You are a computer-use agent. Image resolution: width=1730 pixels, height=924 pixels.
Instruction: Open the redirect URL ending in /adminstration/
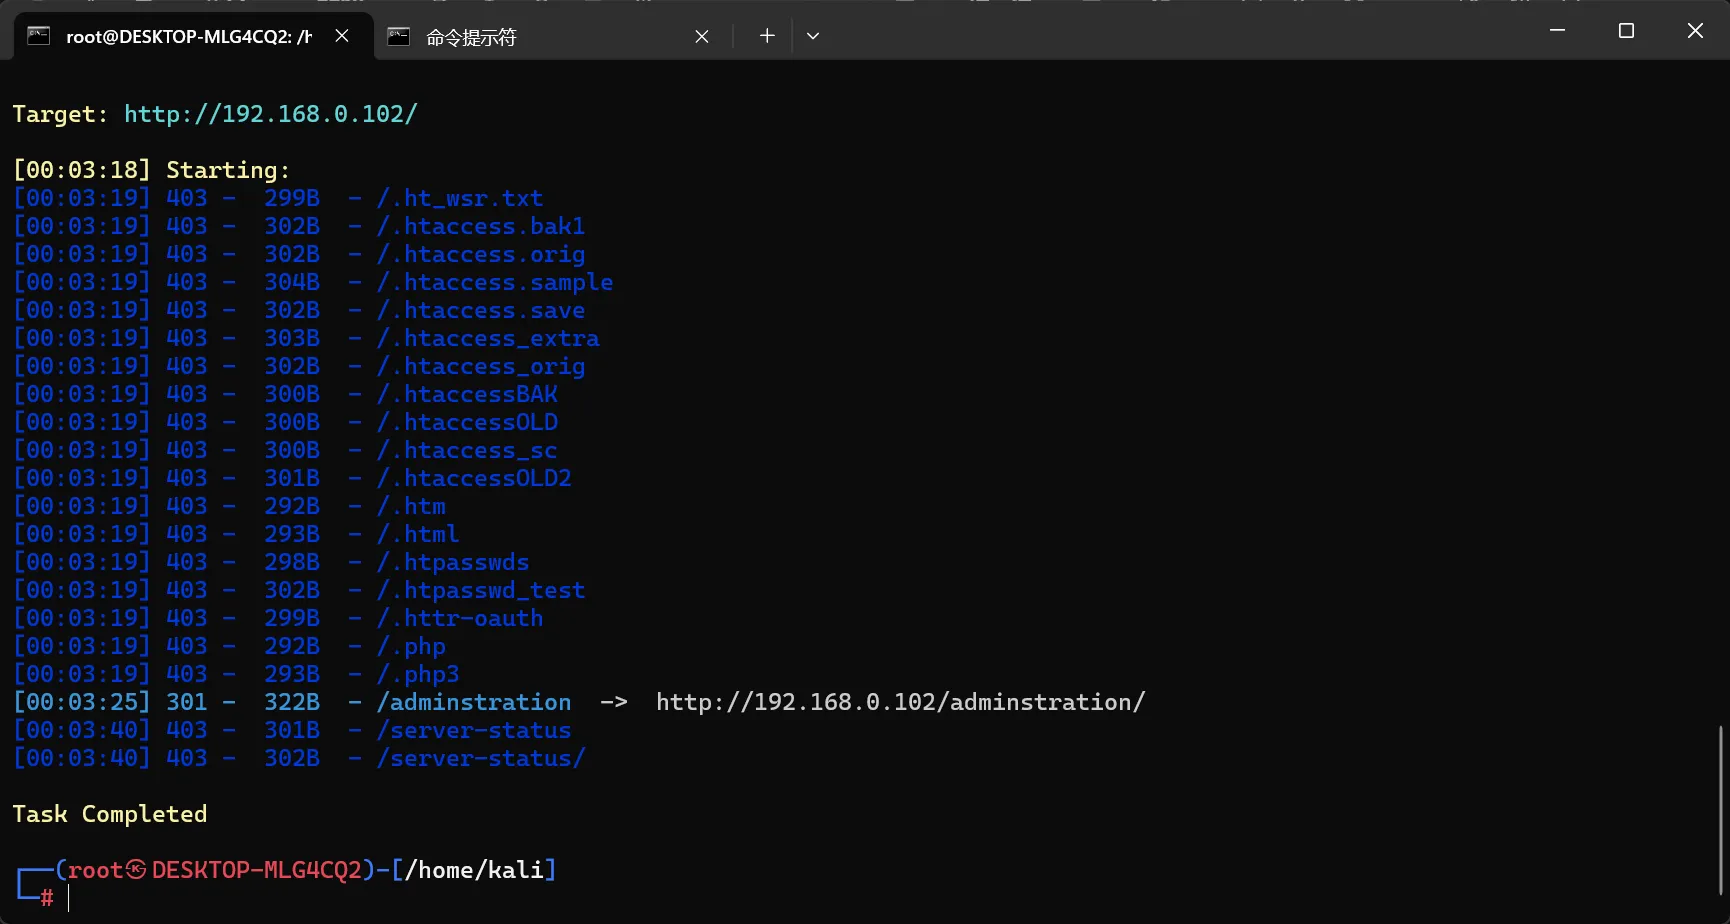900,702
